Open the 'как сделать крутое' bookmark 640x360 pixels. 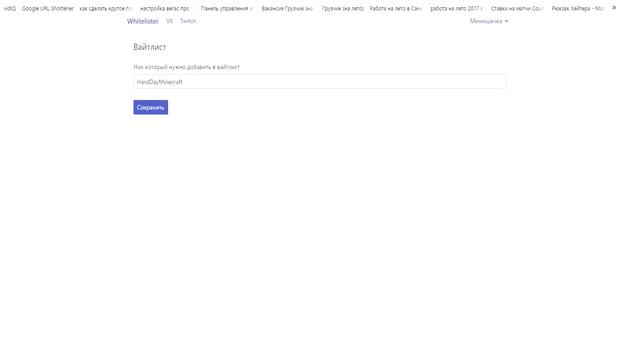[105, 8]
